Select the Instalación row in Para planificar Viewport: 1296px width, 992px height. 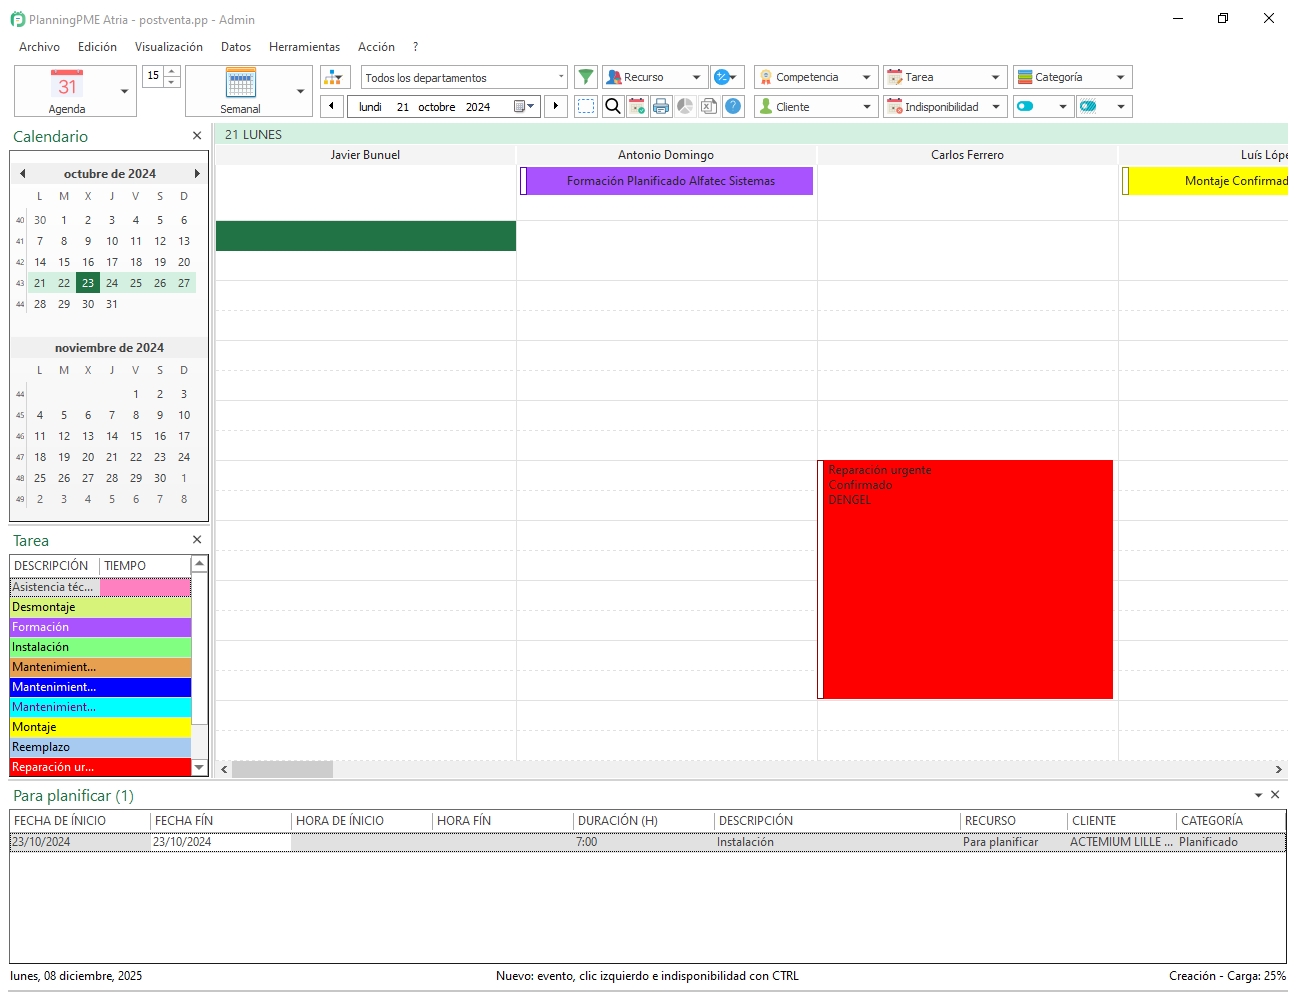(x=745, y=841)
